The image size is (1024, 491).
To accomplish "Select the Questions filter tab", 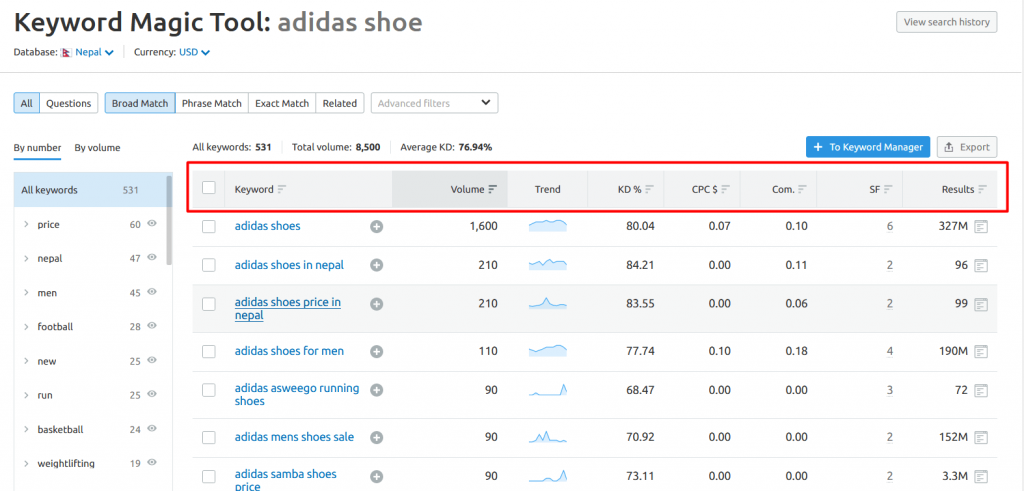I will coord(69,103).
